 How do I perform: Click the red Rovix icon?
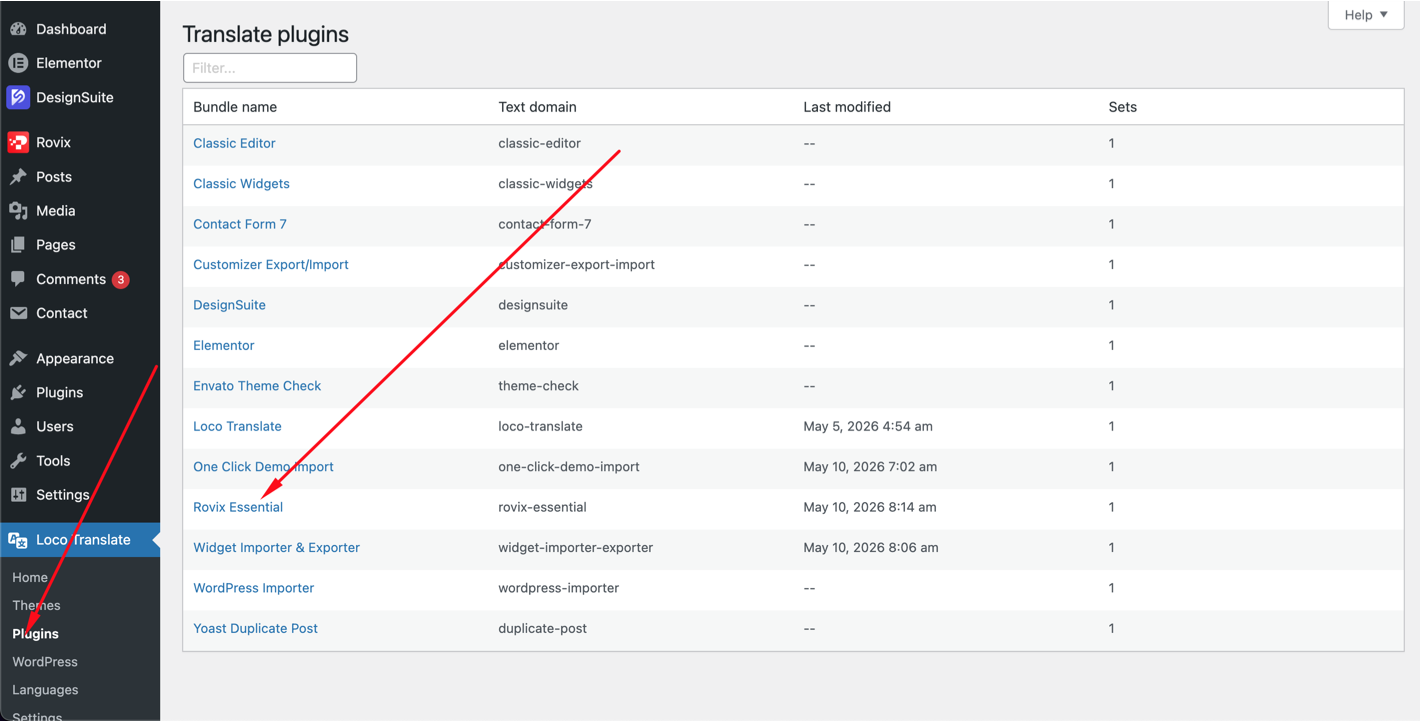(x=18, y=142)
